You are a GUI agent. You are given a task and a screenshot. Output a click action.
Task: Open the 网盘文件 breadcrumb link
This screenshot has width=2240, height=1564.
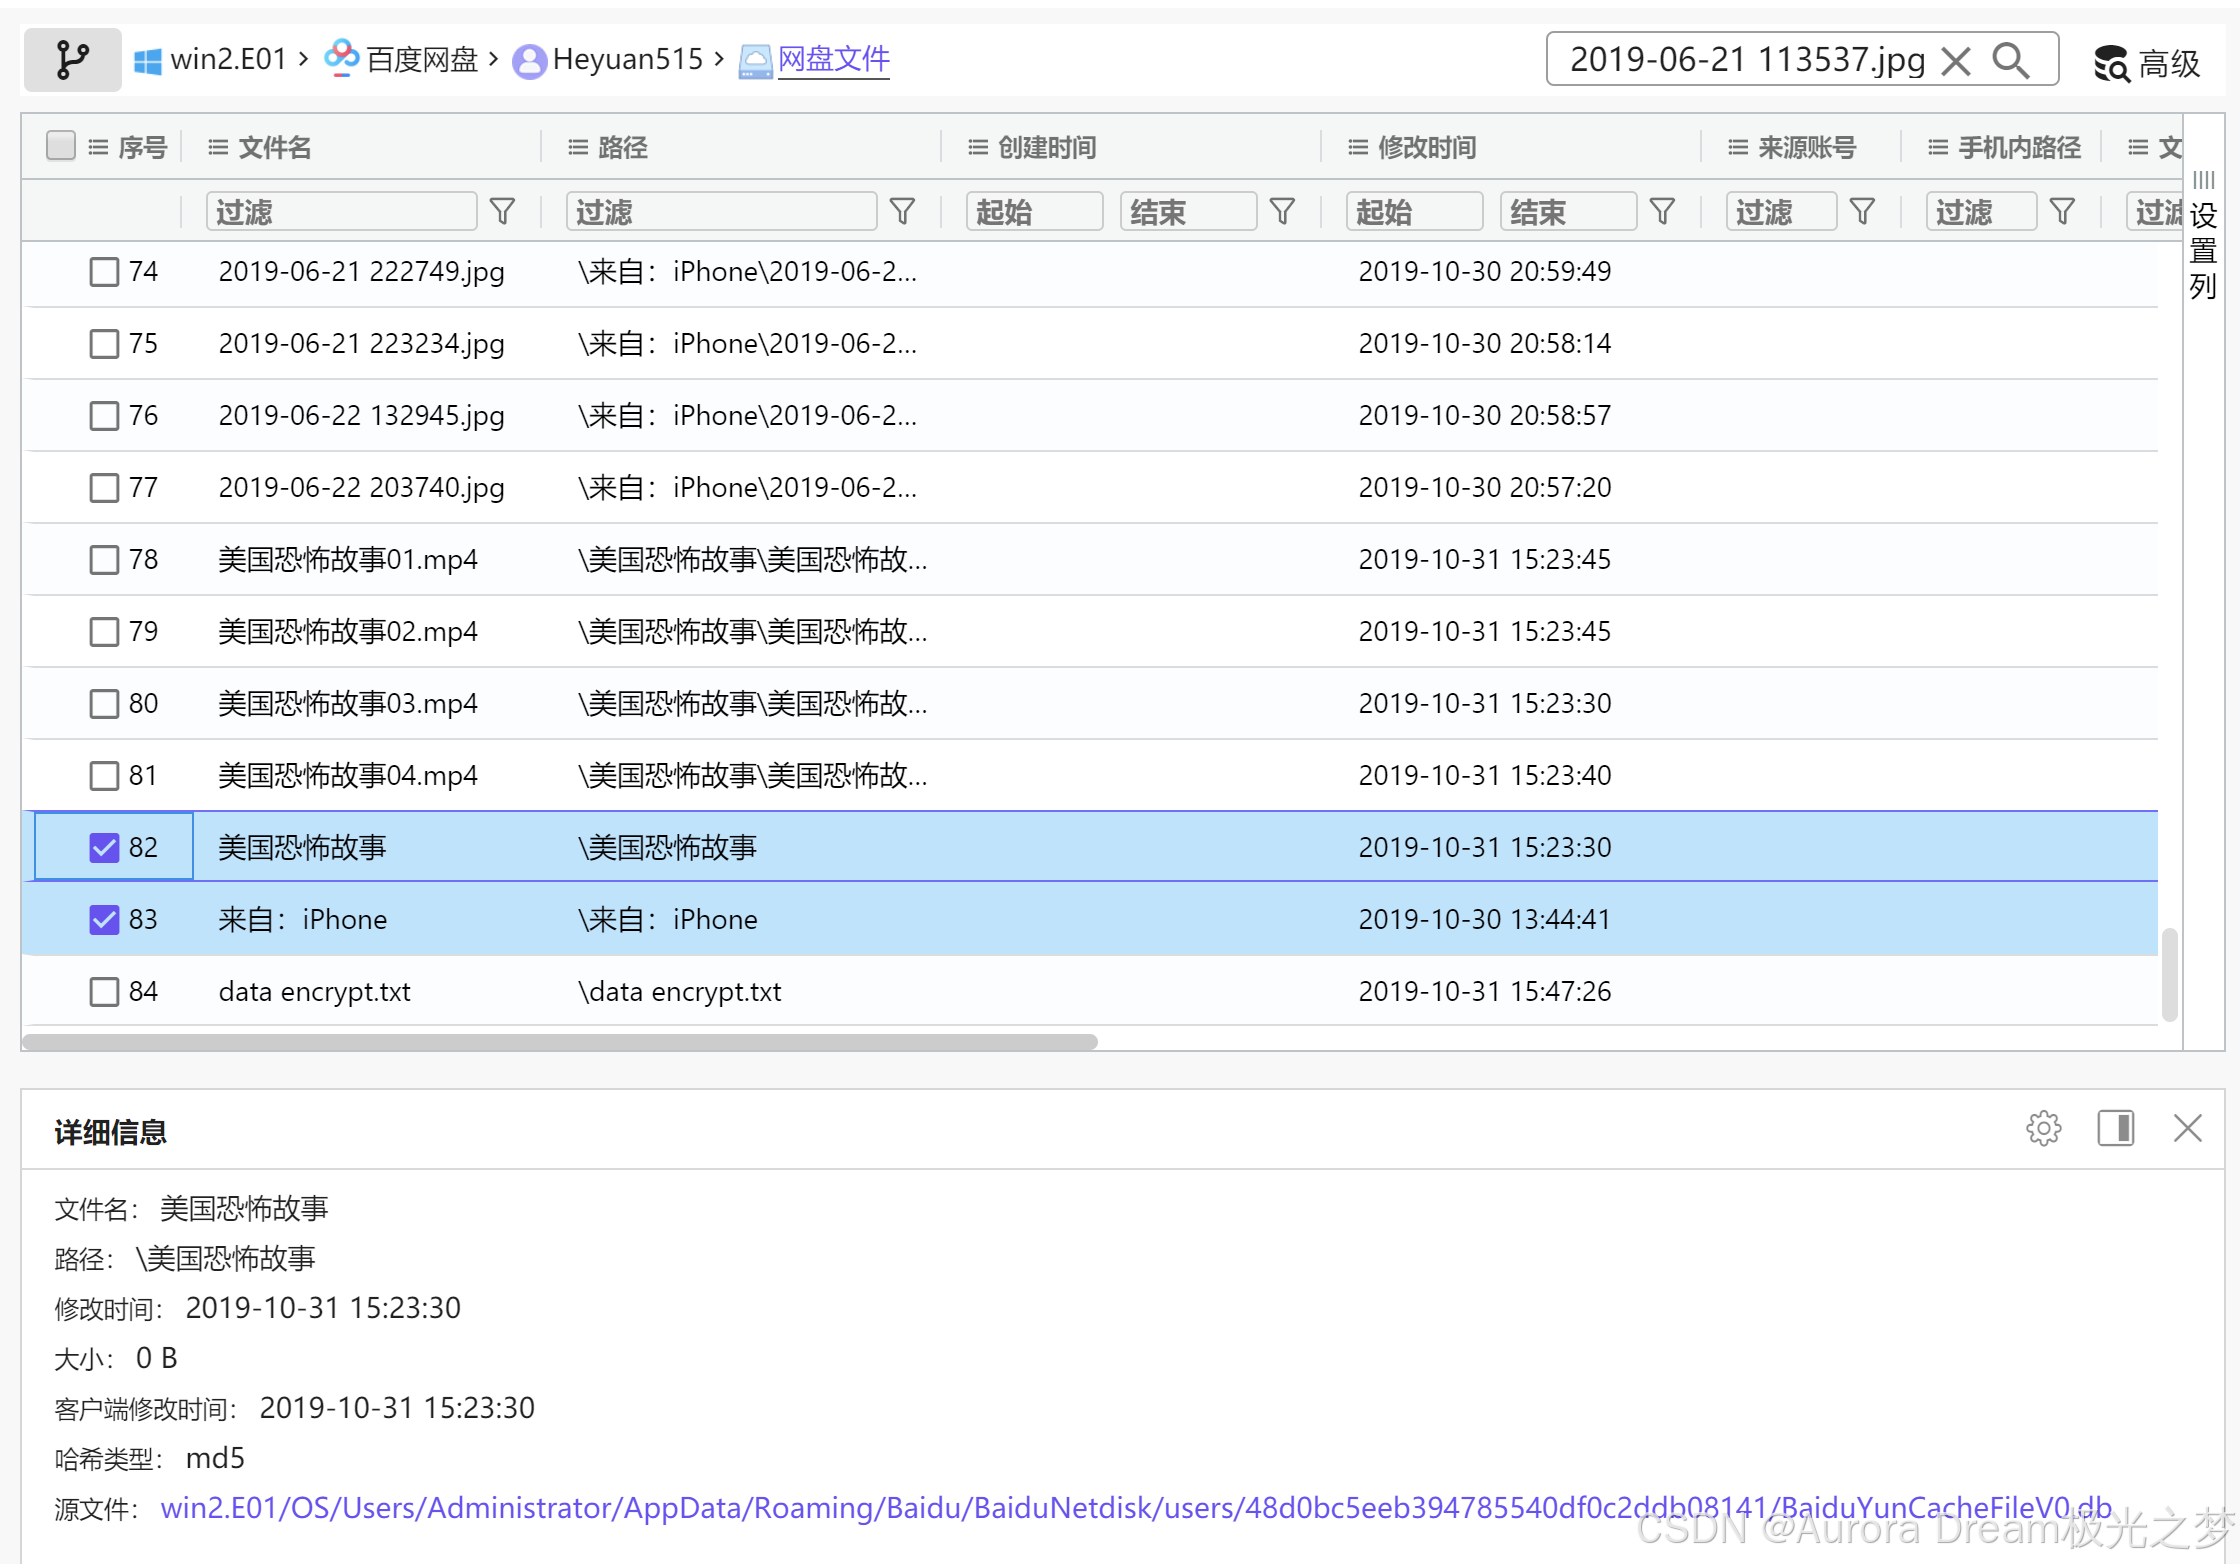coord(833,60)
